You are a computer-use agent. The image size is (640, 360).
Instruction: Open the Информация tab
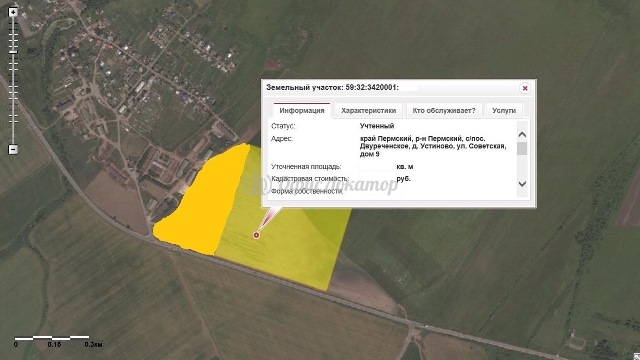pos(302,111)
